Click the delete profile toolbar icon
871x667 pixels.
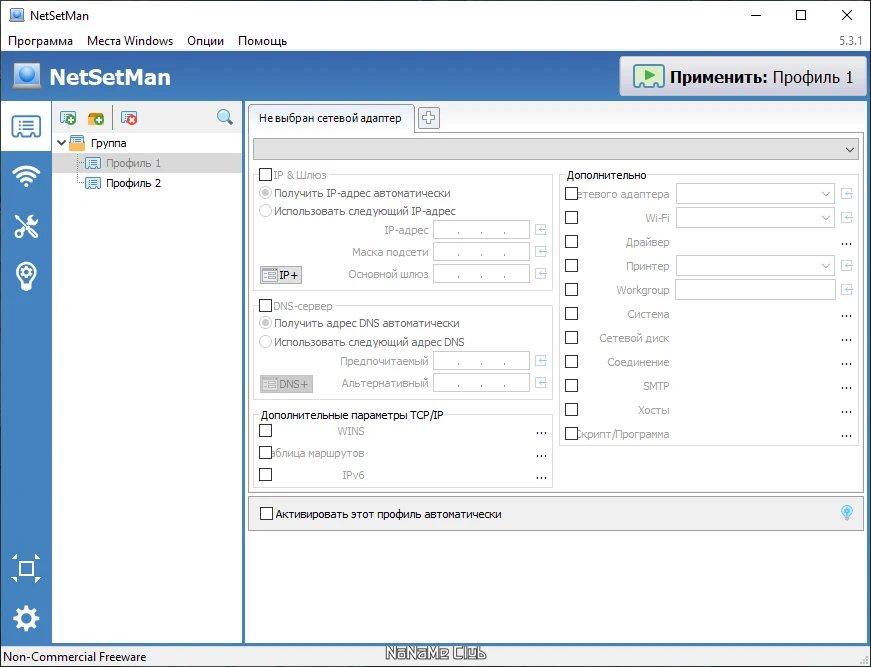[129, 118]
